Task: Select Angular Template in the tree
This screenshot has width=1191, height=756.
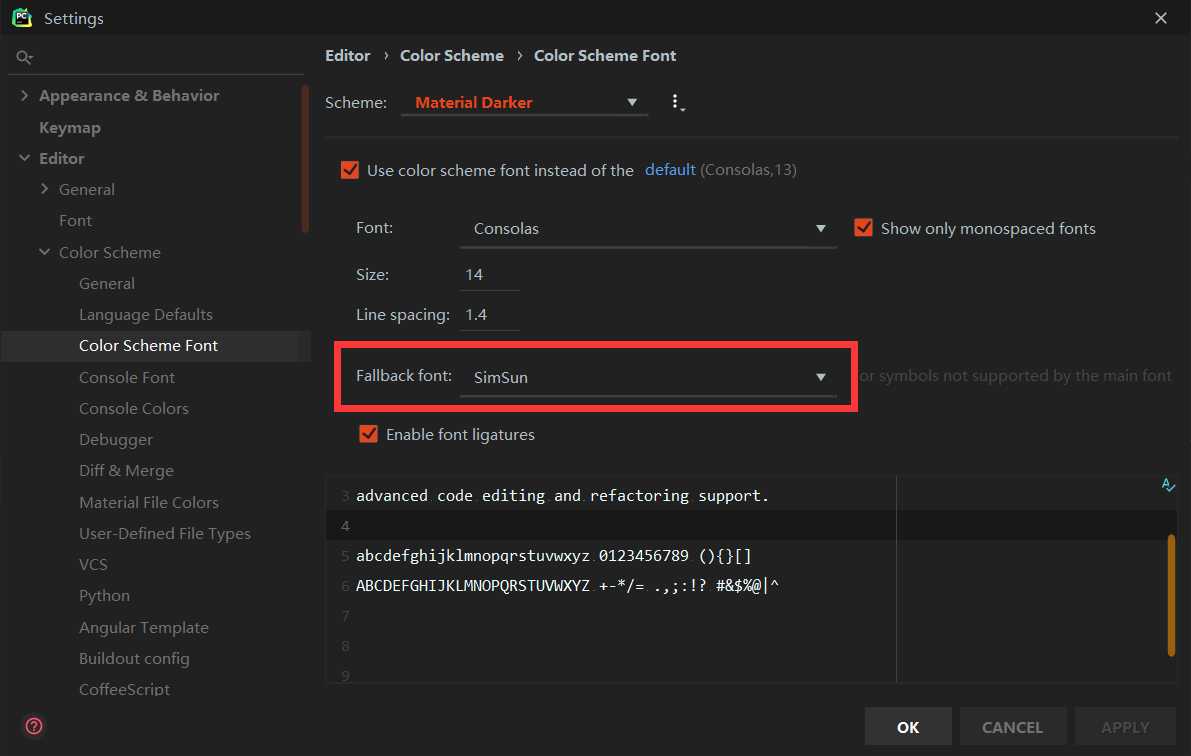Action: point(144,628)
